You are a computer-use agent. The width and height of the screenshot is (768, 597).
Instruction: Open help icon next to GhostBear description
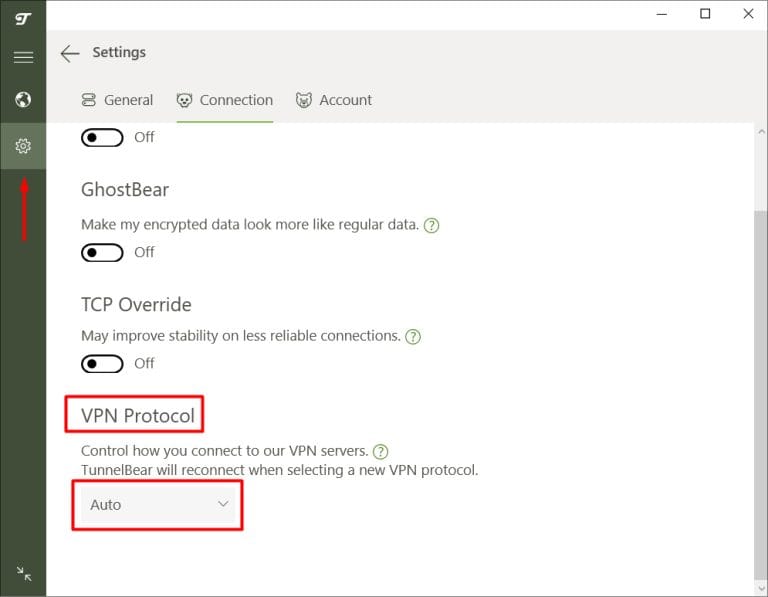[431, 226]
